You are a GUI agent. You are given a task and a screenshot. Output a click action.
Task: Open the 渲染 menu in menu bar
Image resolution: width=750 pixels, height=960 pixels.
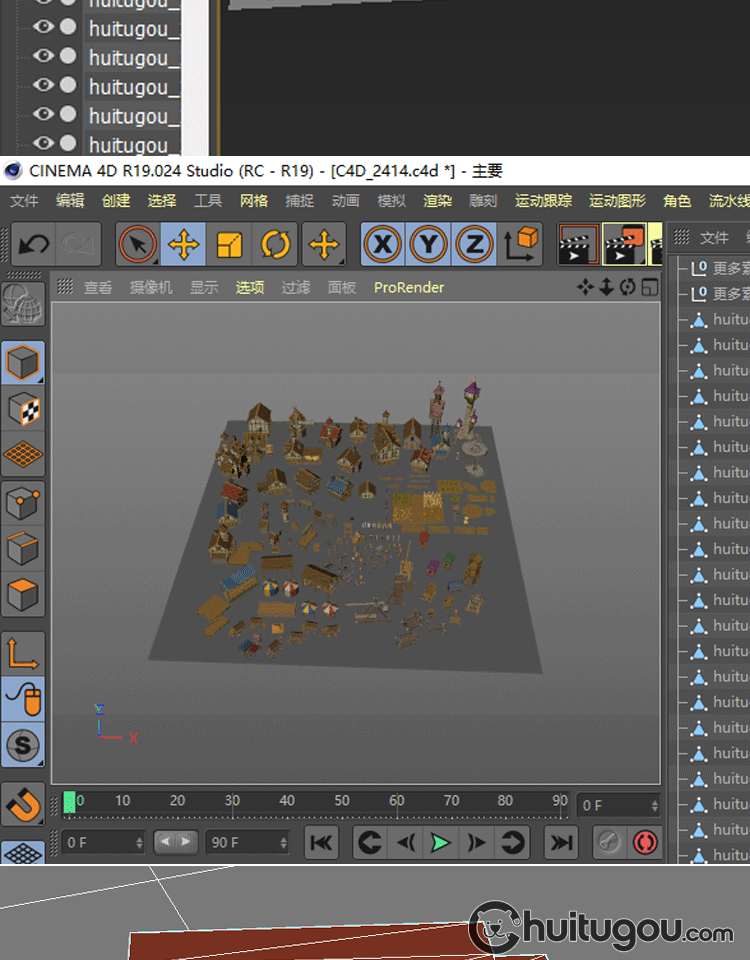[x=437, y=201]
